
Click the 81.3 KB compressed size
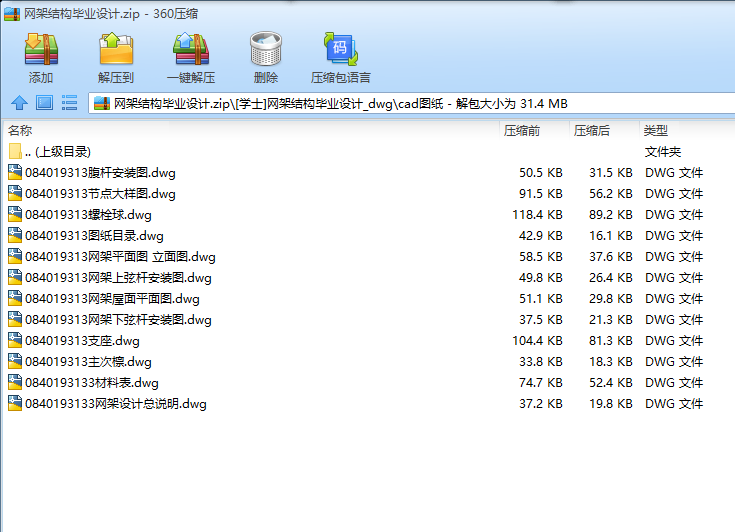click(x=611, y=341)
